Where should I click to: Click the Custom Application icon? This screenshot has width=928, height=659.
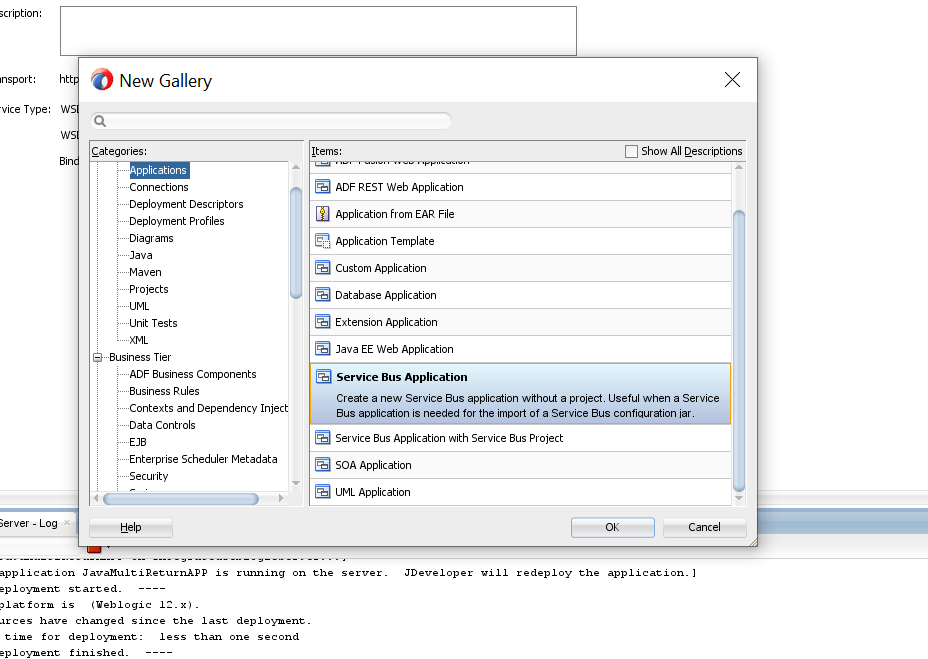323,268
